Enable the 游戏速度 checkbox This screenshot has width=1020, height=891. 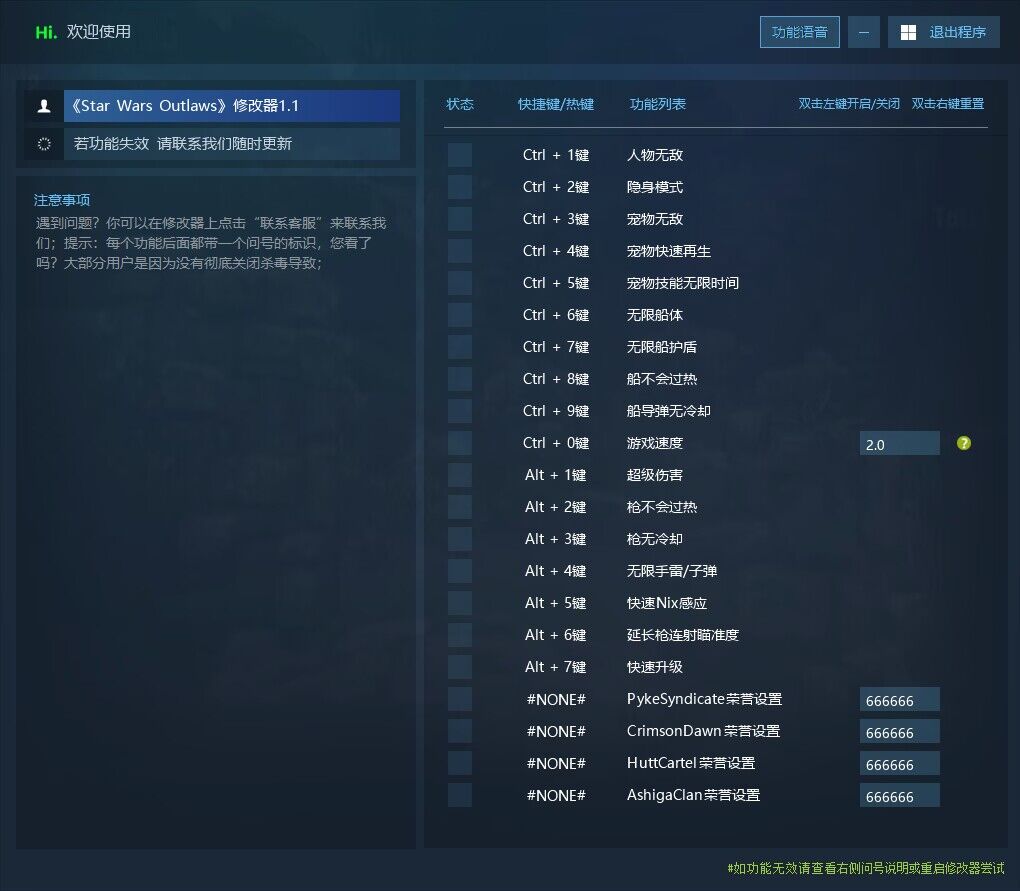[460, 443]
